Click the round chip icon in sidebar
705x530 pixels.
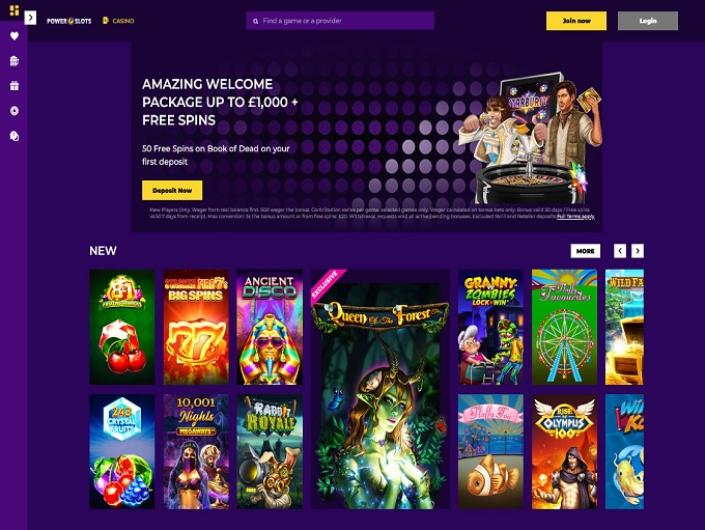click(14, 111)
